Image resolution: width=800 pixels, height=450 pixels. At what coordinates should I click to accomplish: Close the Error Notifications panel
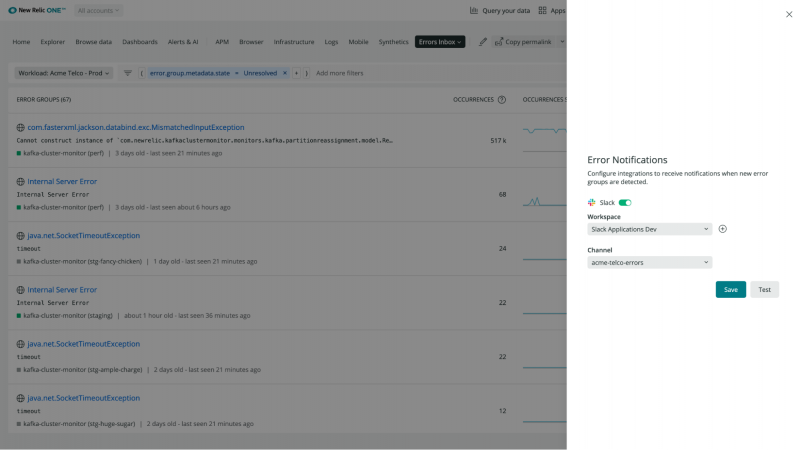point(789,14)
